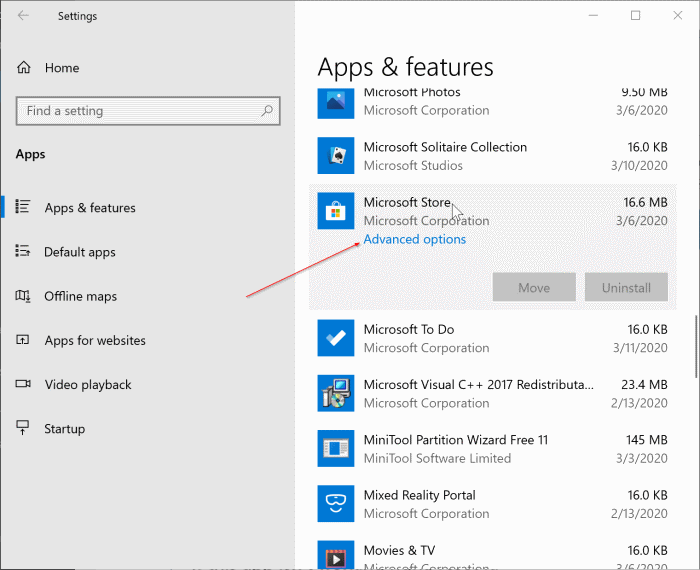Screen dimensions: 700x570
Task: Click the Apps section heading
Action: pyautogui.click(x=30, y=154)
